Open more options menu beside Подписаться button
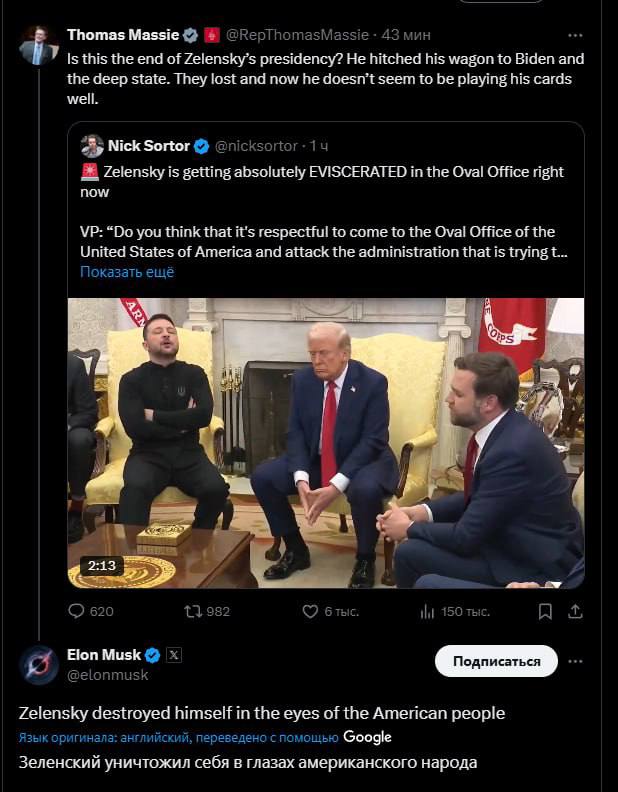This screenshot has height=792, width=618. [575, 661]
